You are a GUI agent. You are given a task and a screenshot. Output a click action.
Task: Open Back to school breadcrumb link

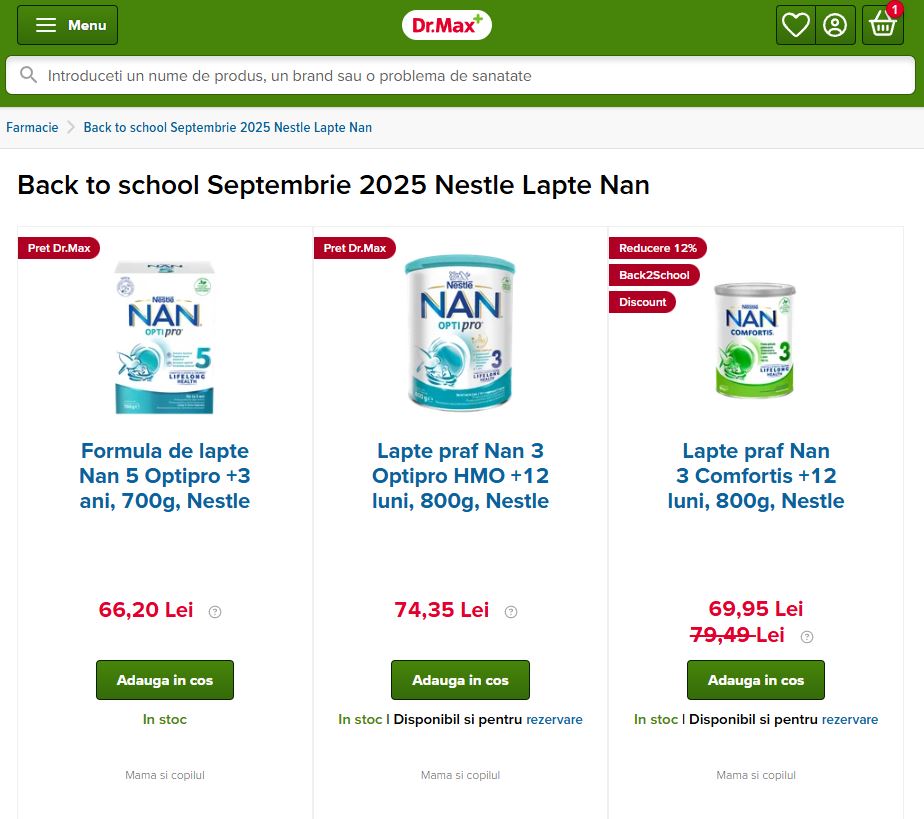227,127
